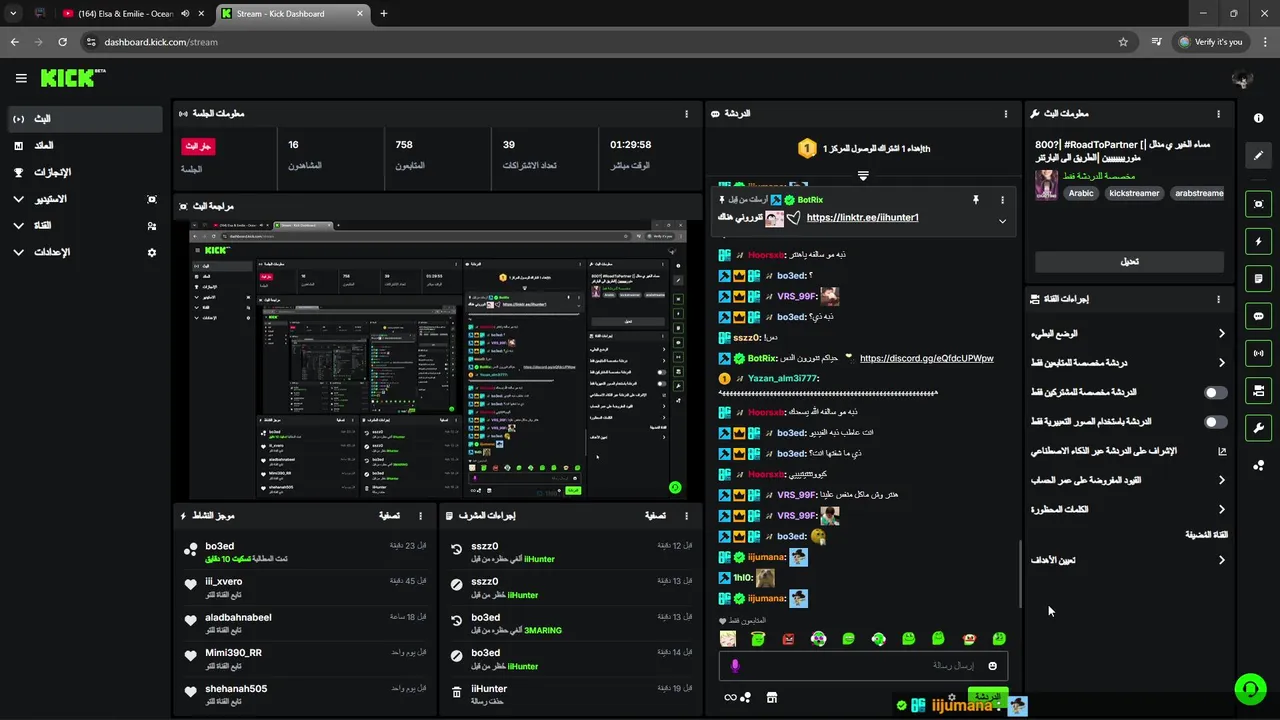The image size is (1280, 720).
Task: Open the activity feed panel options menu
Action: click(x=420, y=516)
